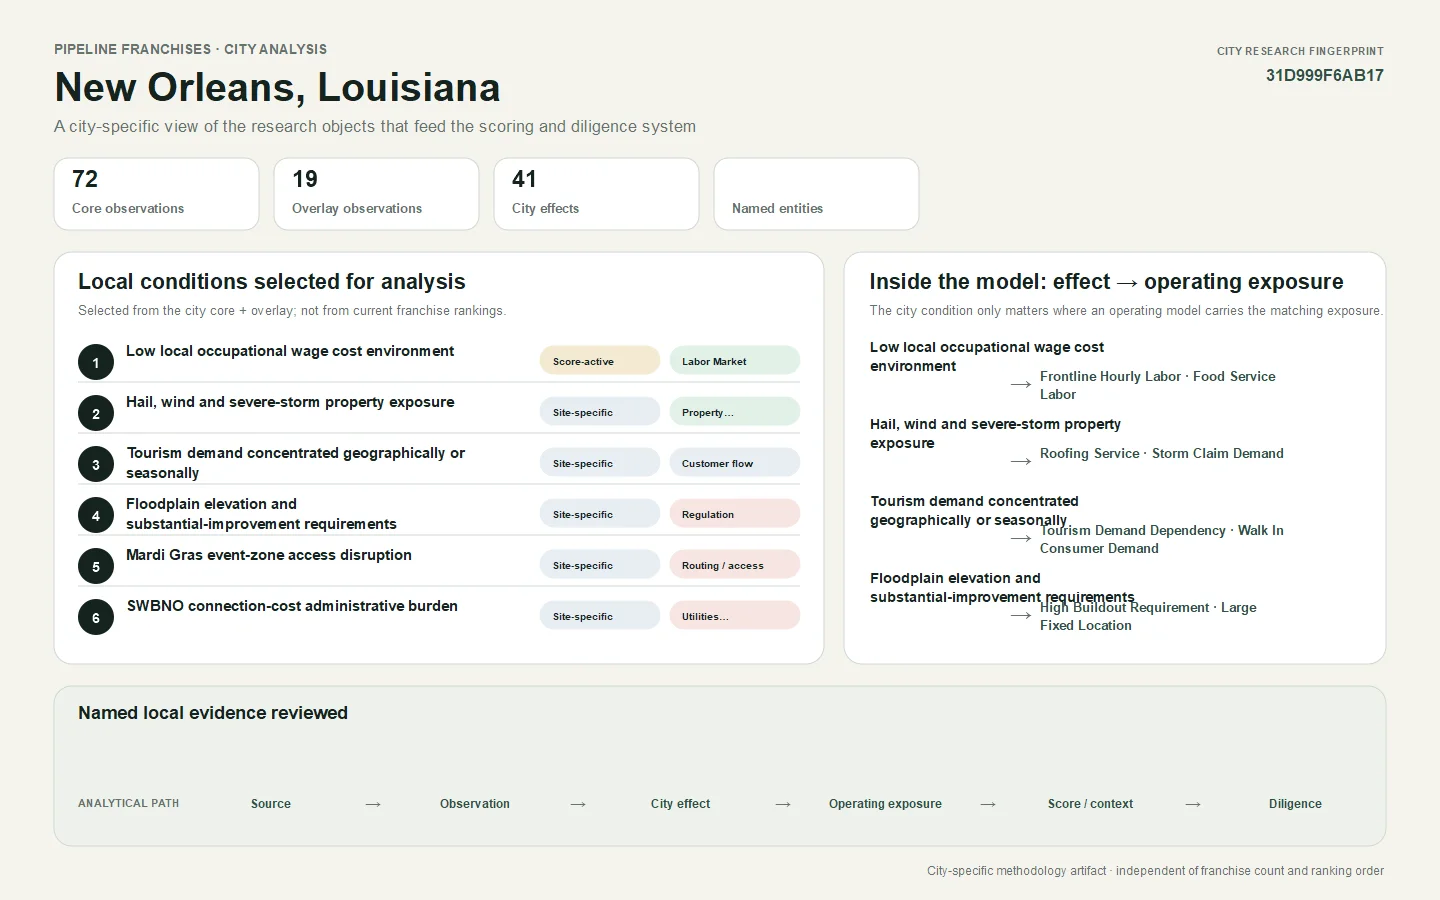Click the number 2 badge beside Hail, wind exposure
The width and height of the screenshot is (1440, 900).
(x=96, y=413)
